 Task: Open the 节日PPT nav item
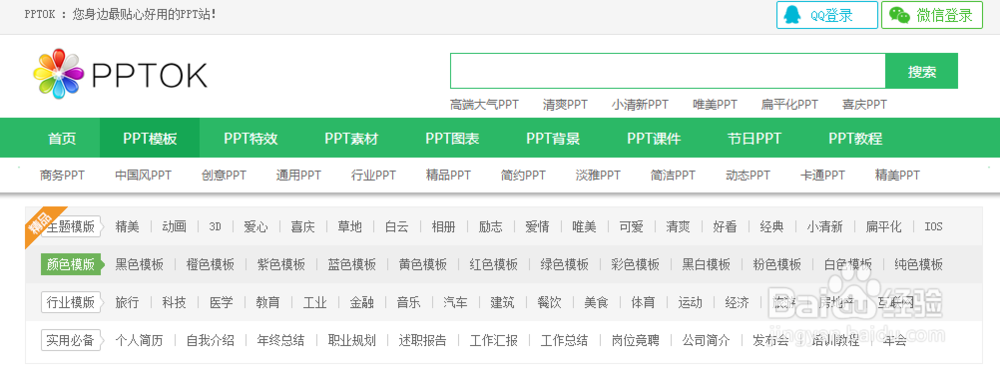754,138
